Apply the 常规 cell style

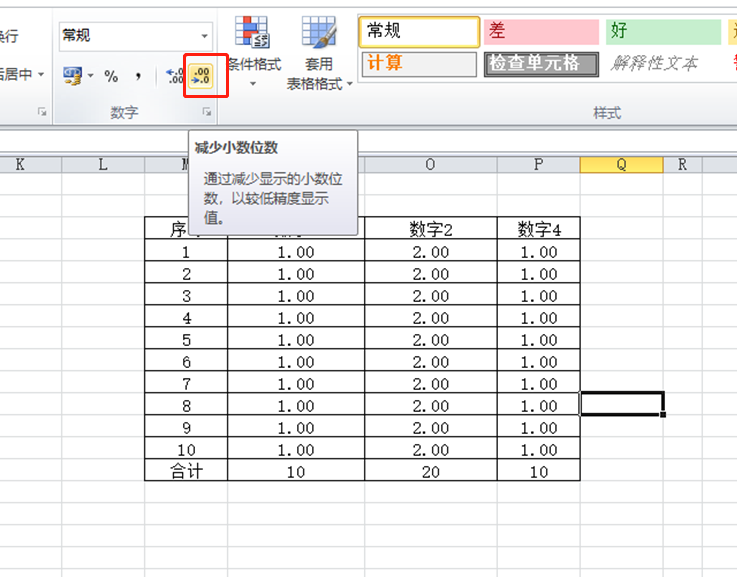tap(419, 31)
